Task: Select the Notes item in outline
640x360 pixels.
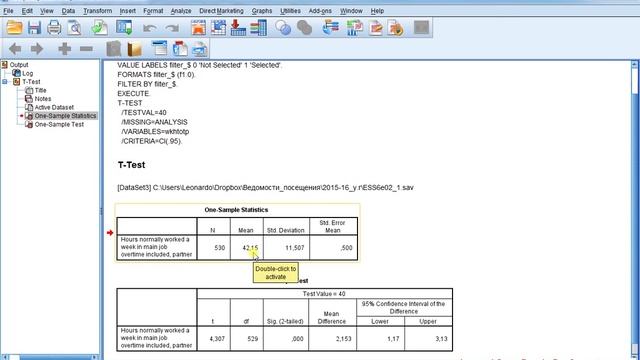Action: [43, 99]
